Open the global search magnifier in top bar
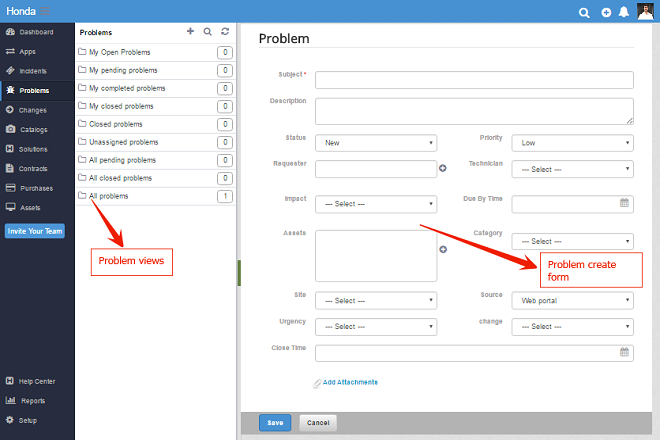Viewport: 660px width, 440px height. [x=584, y=13]
